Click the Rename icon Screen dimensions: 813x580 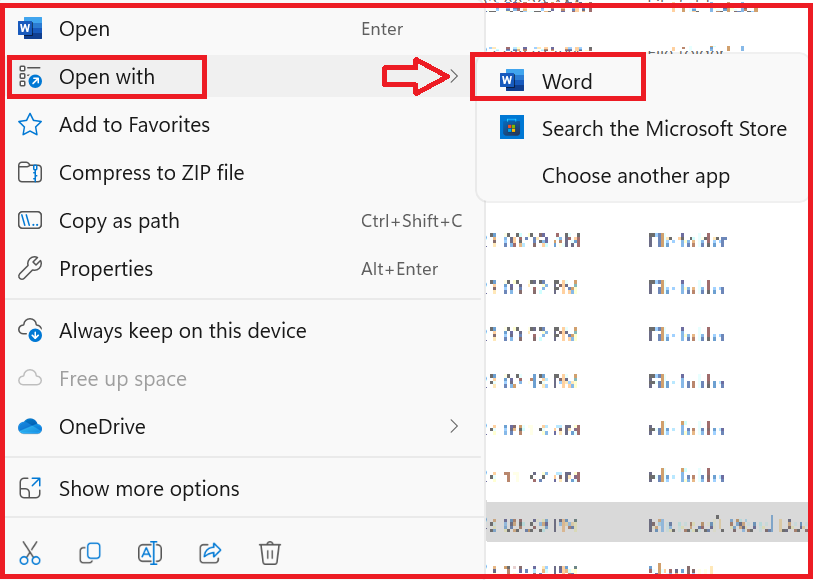(x=150, y=554)
